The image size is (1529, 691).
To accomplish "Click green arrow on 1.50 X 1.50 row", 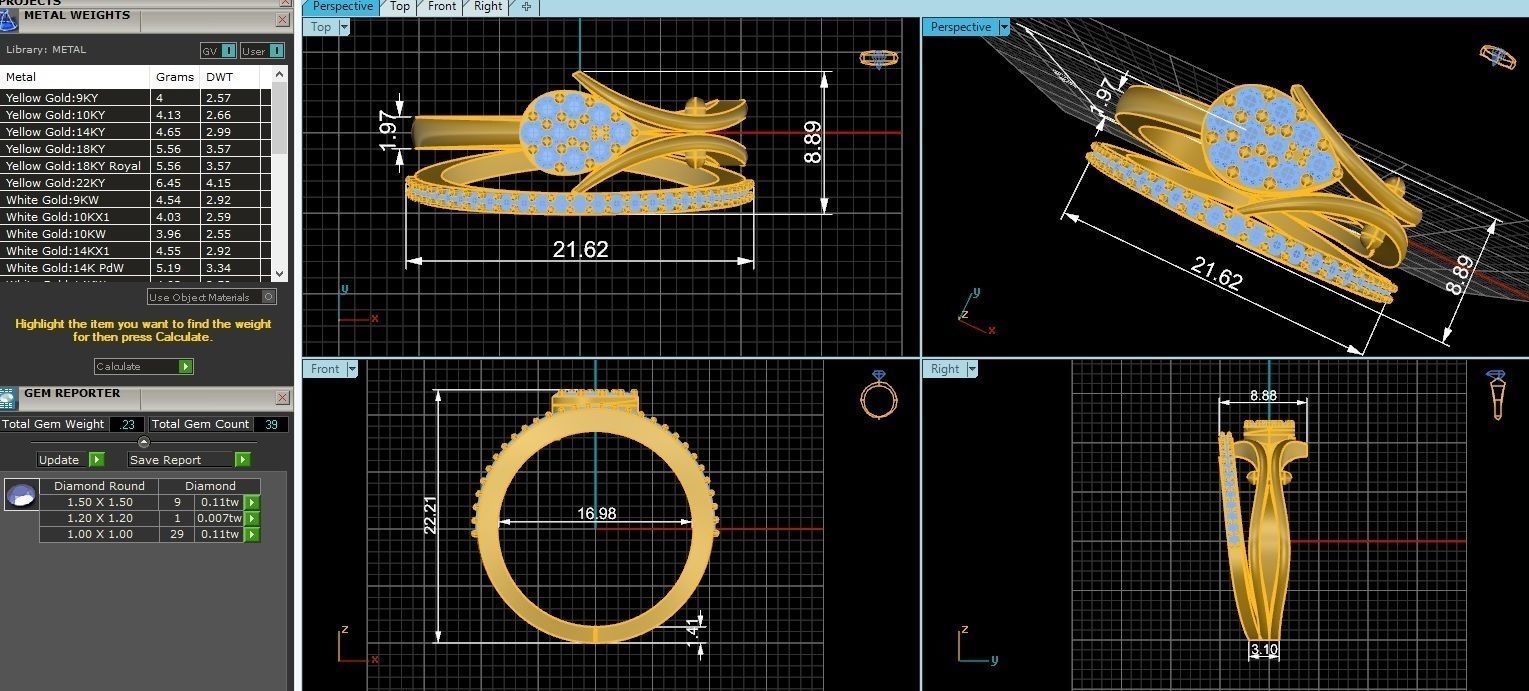I will pyautogui.click(x=252, y=503).
